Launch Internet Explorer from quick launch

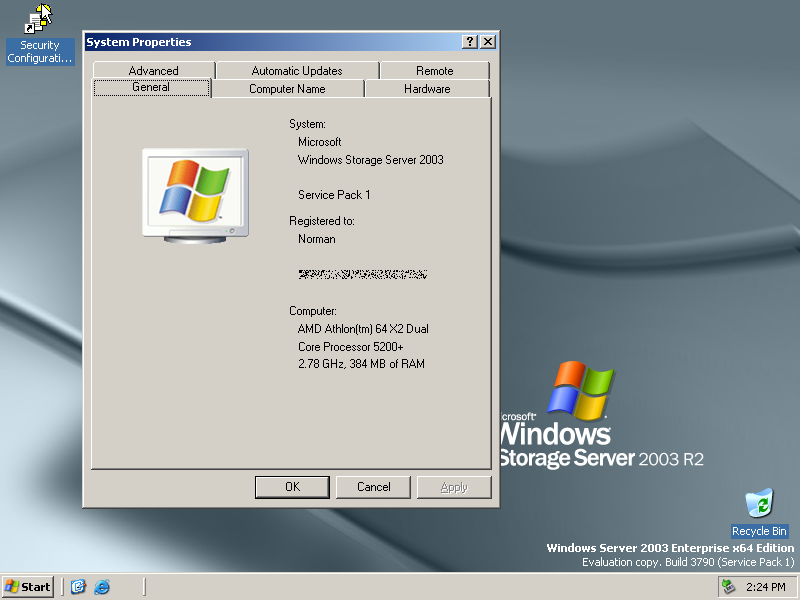pos(101,587)
